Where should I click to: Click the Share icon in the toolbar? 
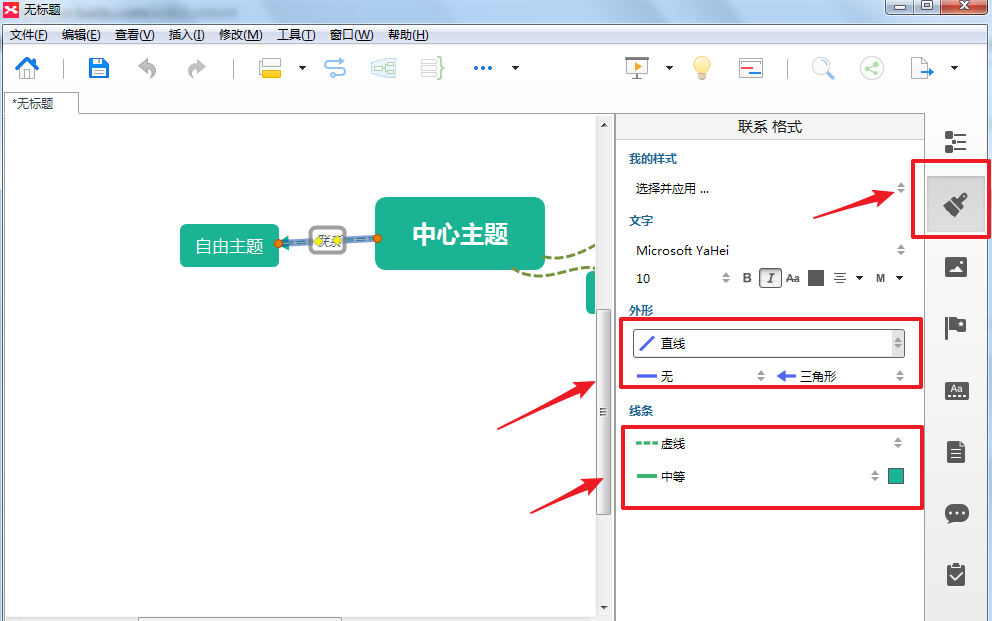(x=871, y=67)
